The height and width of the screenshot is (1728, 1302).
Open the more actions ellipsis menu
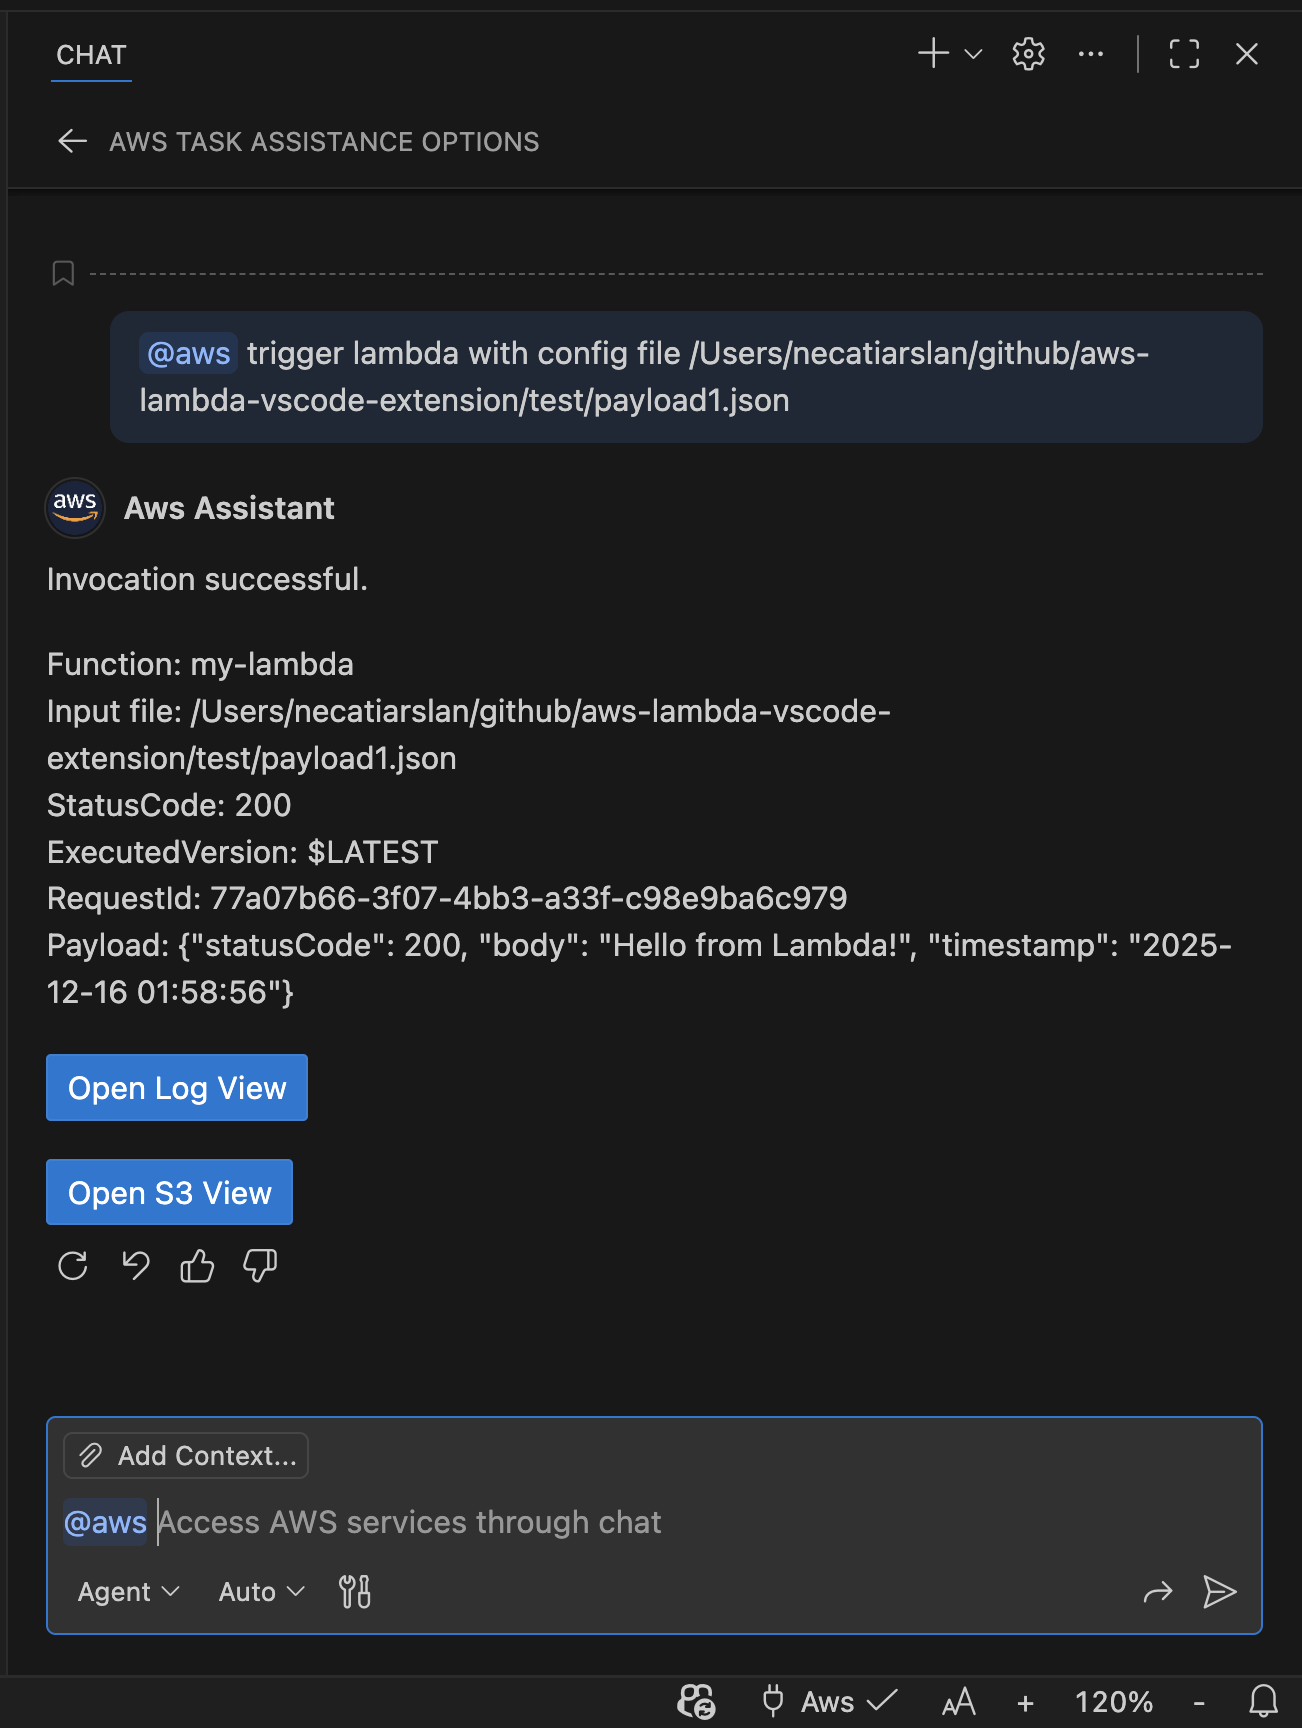(x=1090, y=54)
